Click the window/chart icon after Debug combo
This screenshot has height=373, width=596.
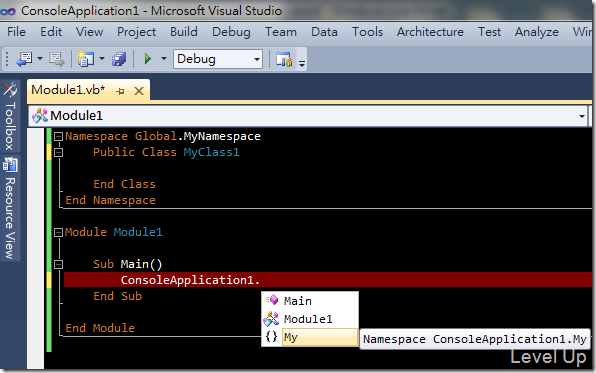click(x=284, y=60)
